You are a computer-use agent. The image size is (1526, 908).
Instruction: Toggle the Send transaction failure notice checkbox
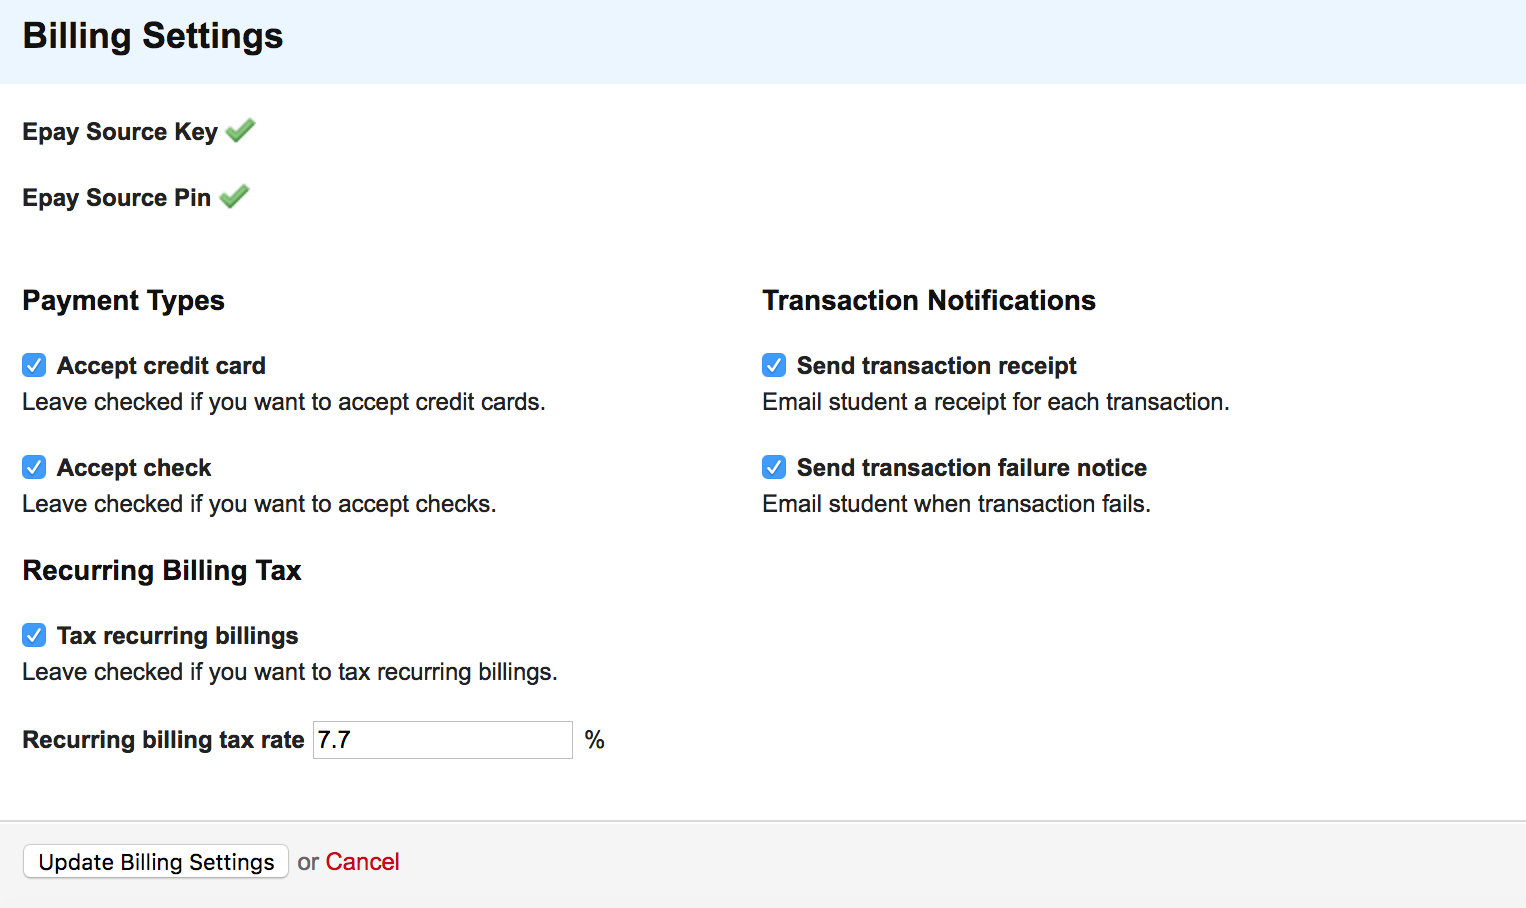coord(774,467)
